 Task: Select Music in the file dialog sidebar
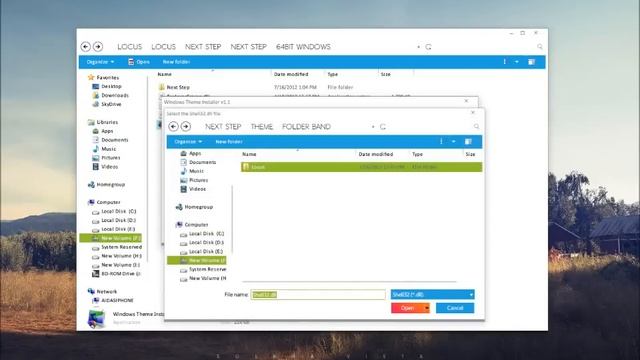click(192, 171)
